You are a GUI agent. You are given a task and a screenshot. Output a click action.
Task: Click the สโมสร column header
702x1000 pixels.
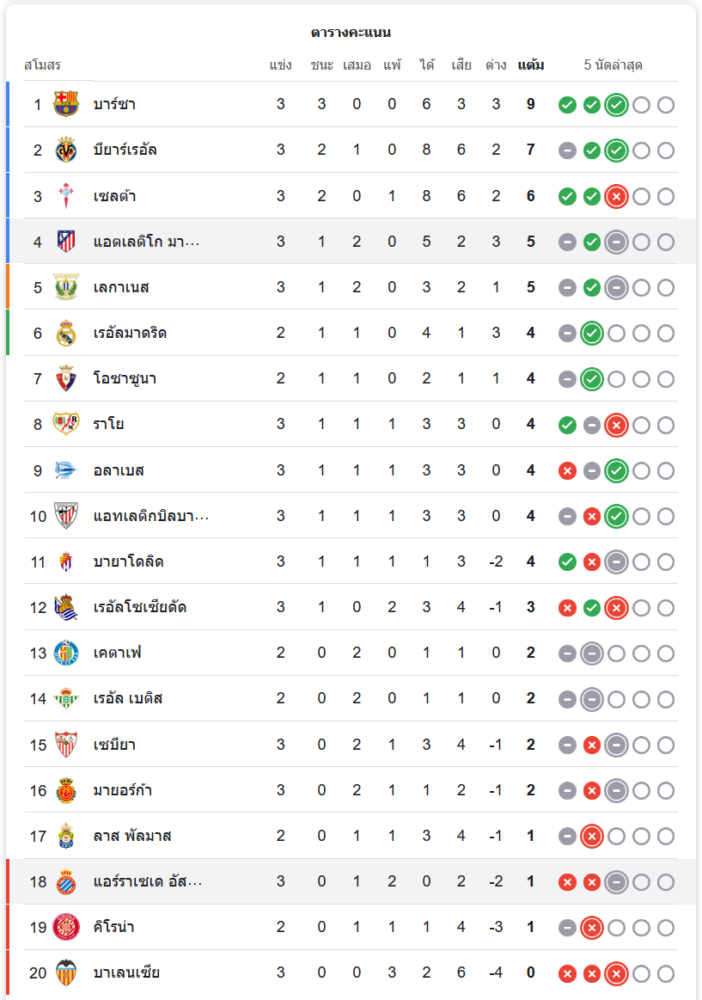pos(42,65)
